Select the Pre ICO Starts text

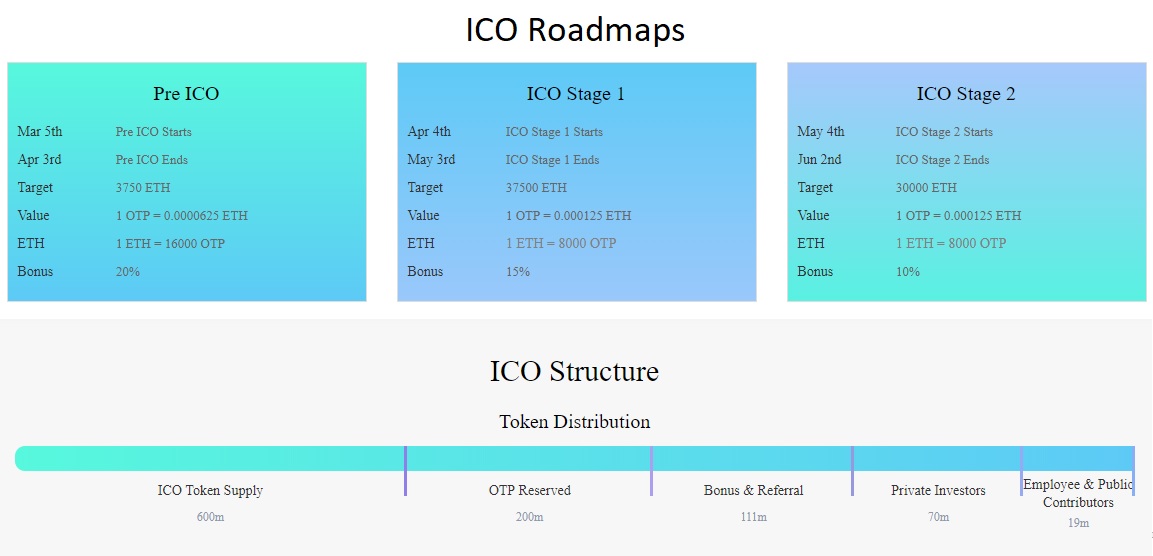154,132
